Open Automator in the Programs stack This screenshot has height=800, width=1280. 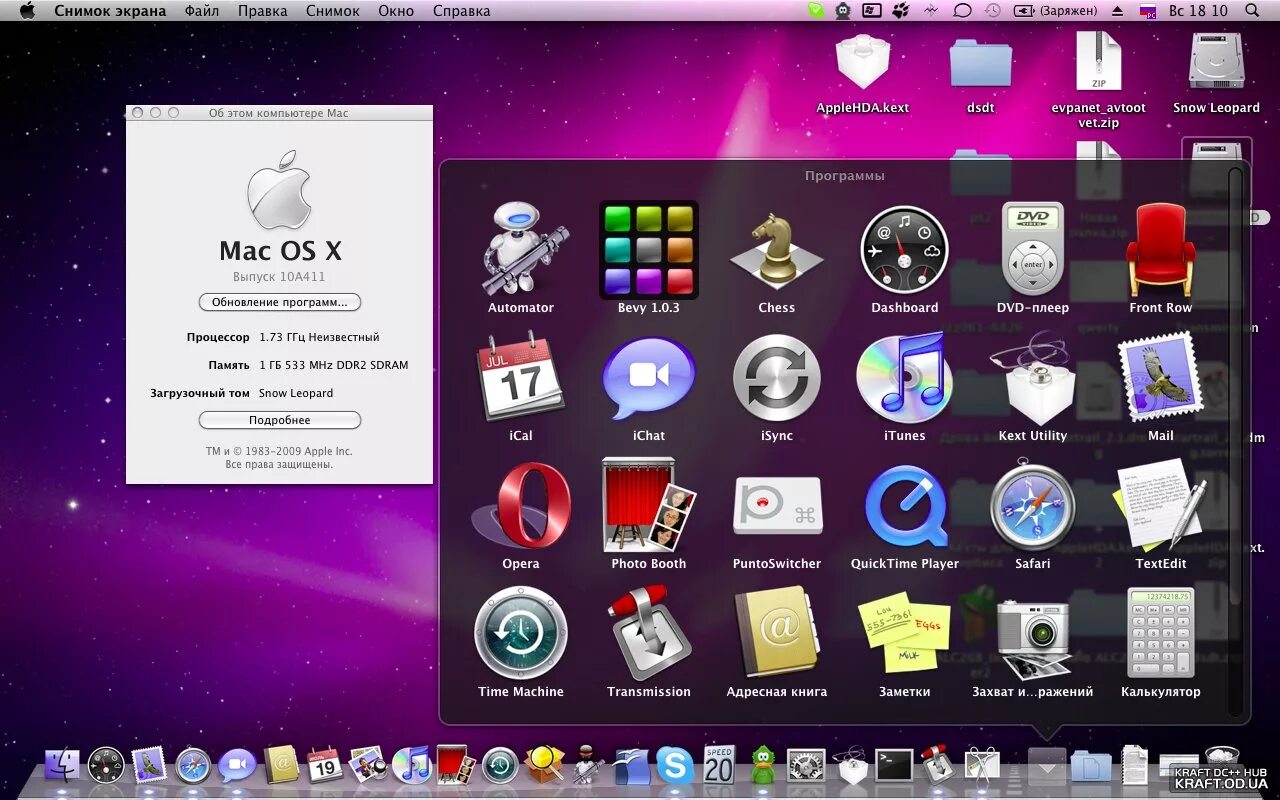(x=521, y=250)
